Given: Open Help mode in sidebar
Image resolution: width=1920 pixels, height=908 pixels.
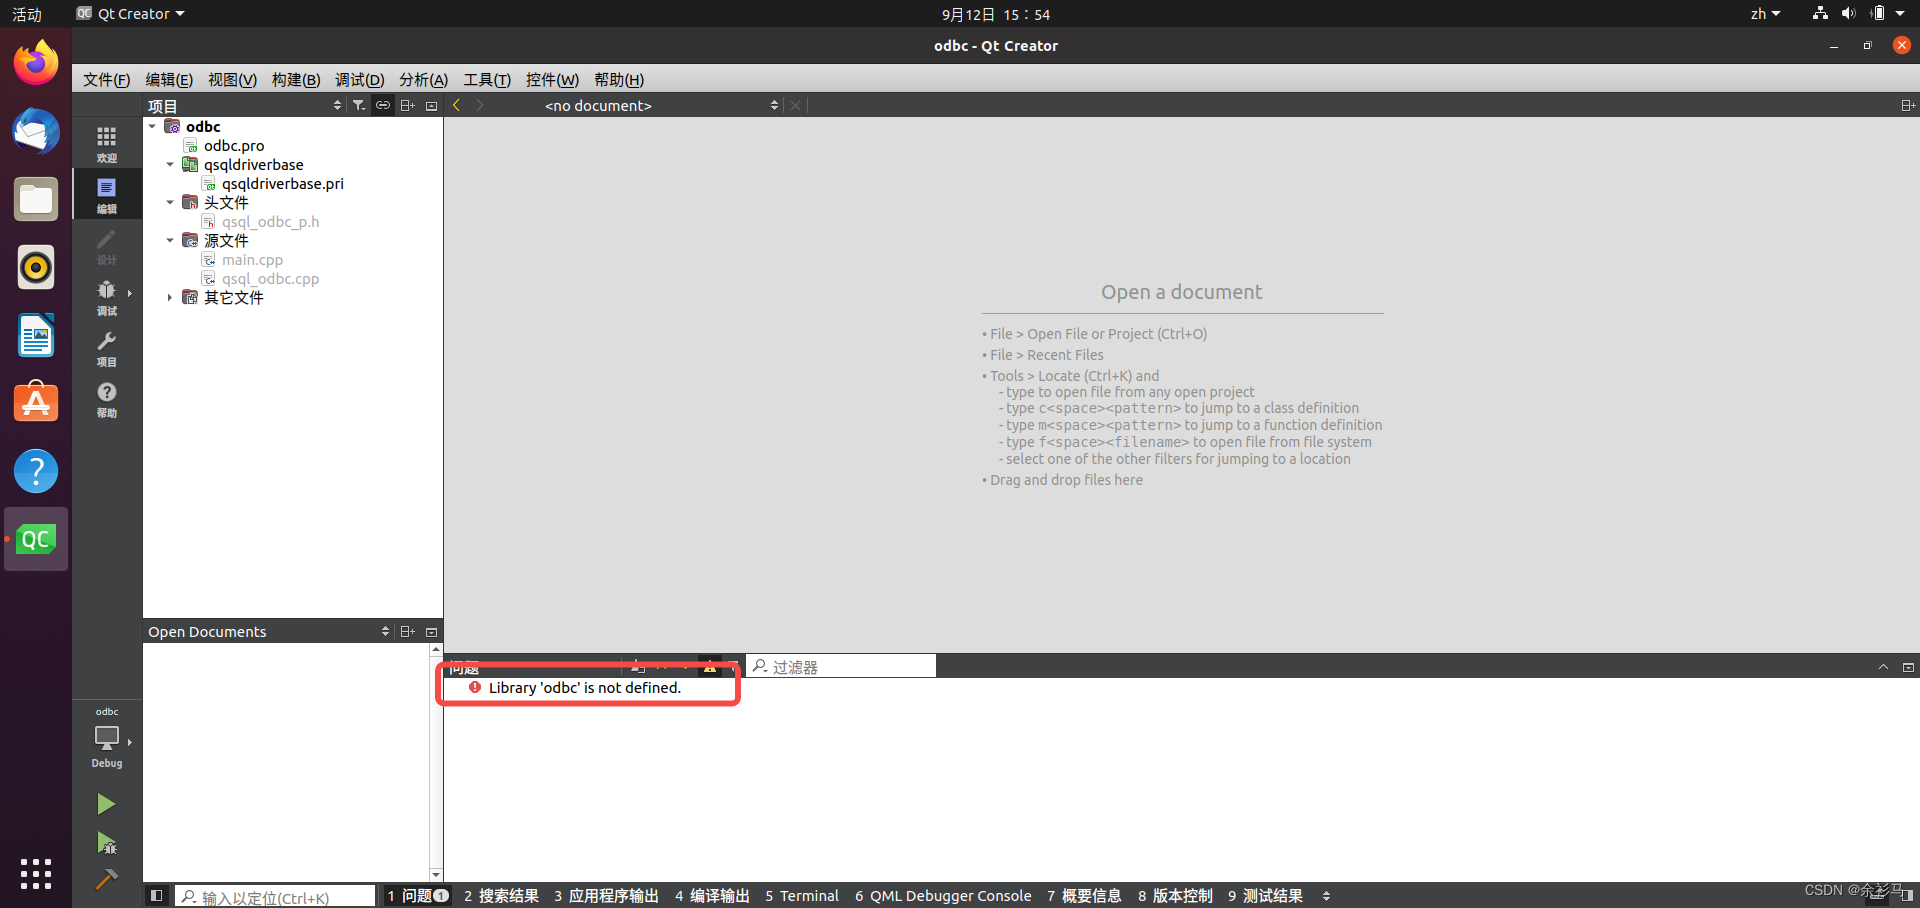Looking at the screenshot, I should [107, 399].
